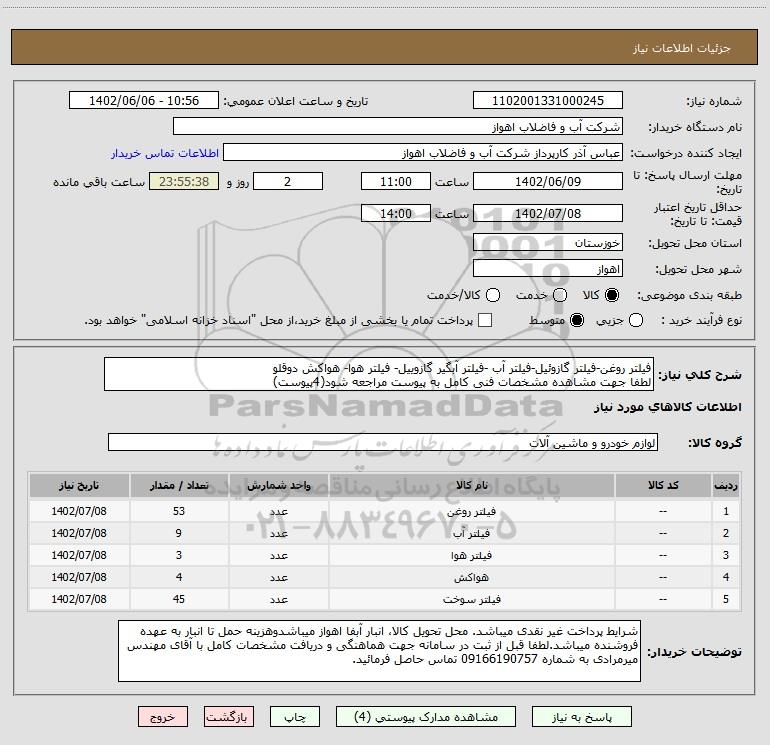The width and height of the screenshot is (770, 745).
Task: Open اطلاعات تماس خریدار link
Action: 165,153
